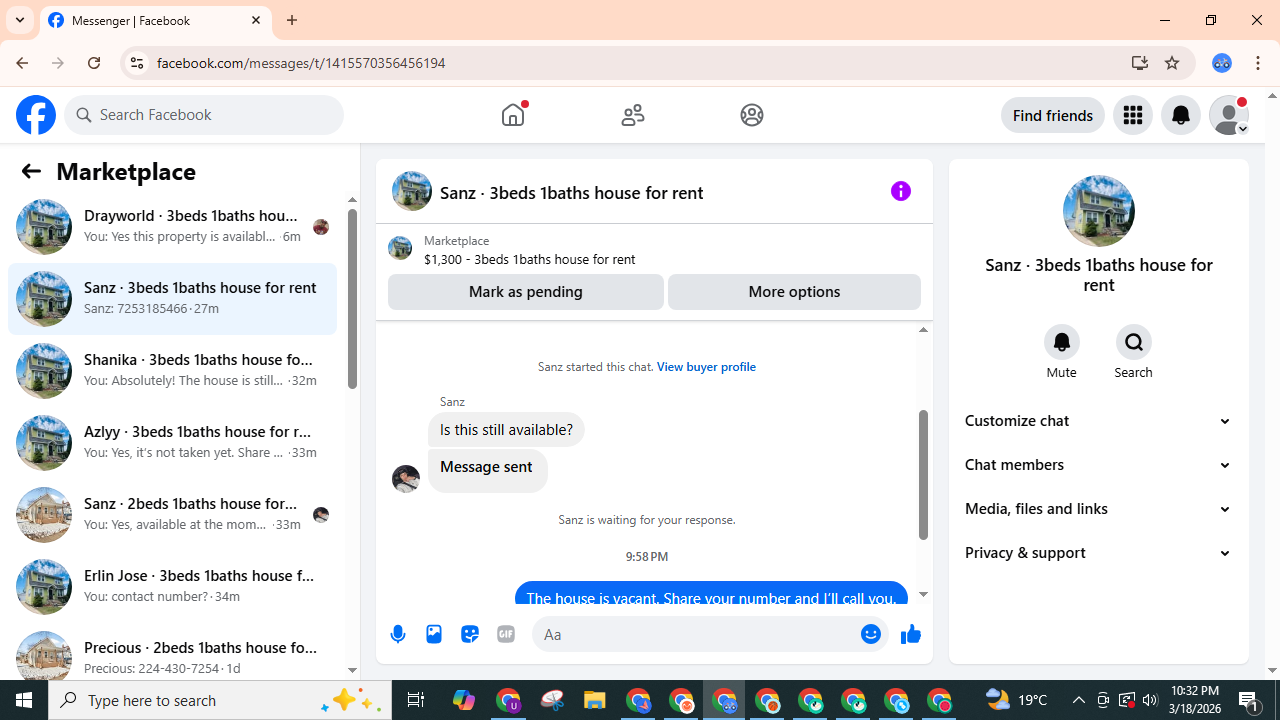
Task: Expand Media, files and links section
Action: 1099,509
